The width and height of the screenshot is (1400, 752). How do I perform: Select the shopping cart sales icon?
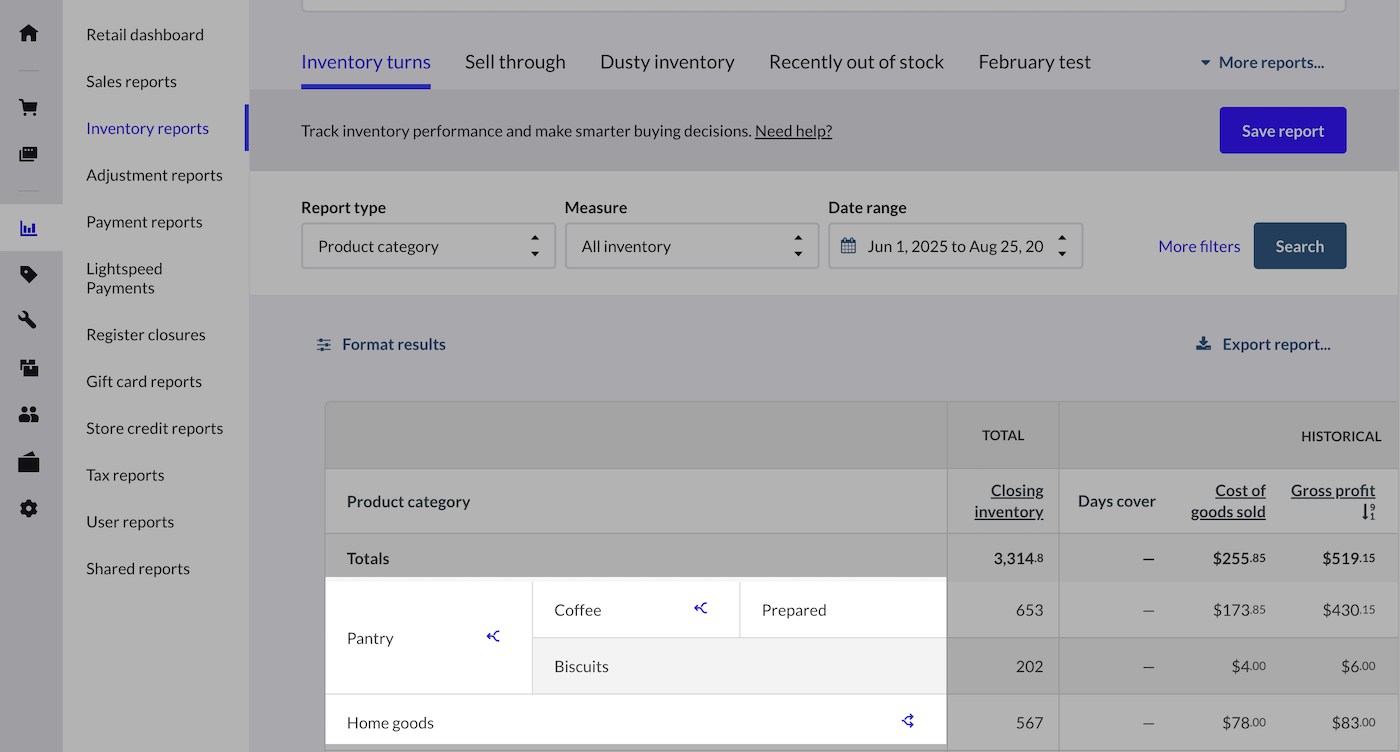30,108
